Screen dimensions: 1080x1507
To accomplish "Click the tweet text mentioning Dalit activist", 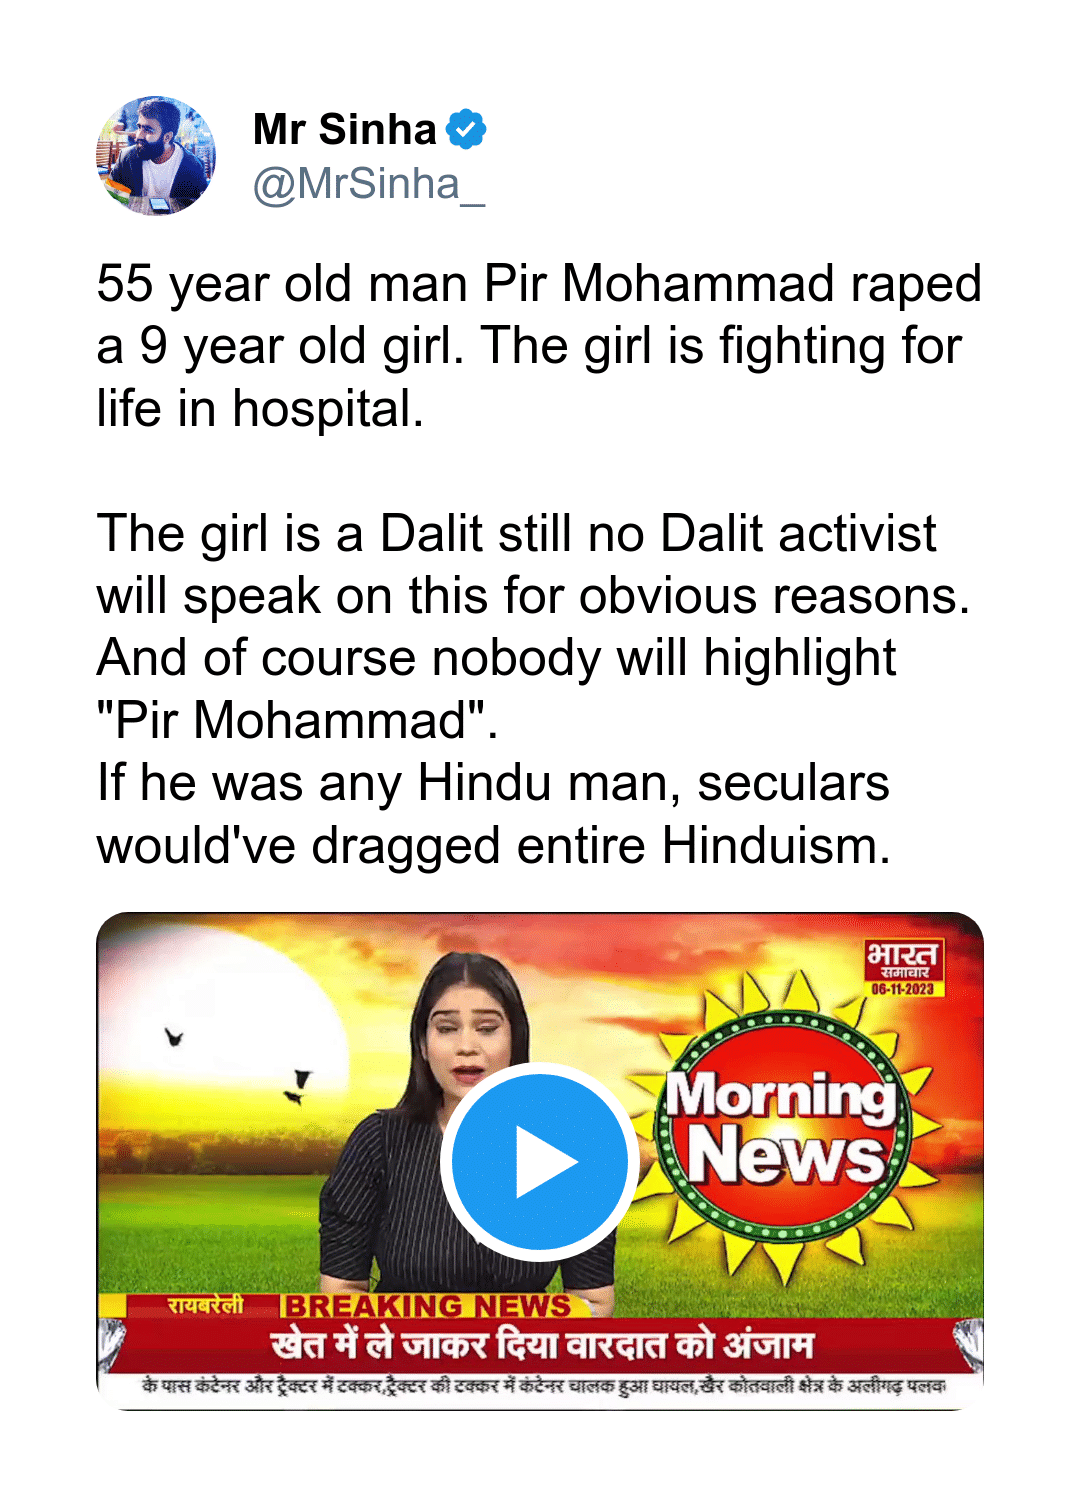I will pos(533,626).
